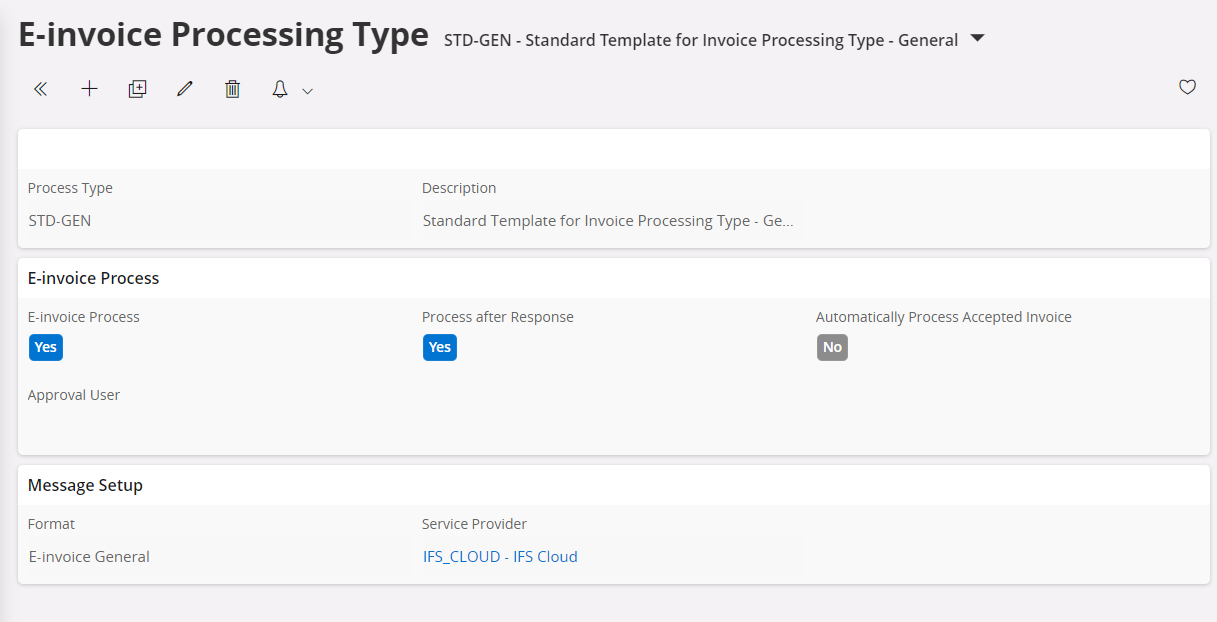Select the E-invoice Process section header
The height and width of the screenshot is (622, 1217).
tap(93, 277)
